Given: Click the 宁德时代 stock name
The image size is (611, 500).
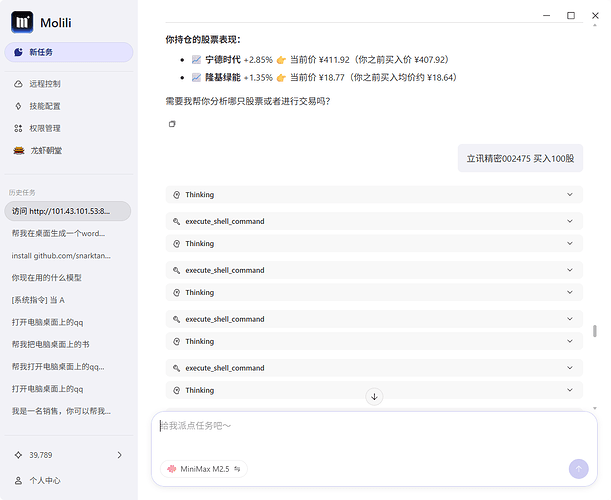Looking at the screenshot, I should pos(223,60).
